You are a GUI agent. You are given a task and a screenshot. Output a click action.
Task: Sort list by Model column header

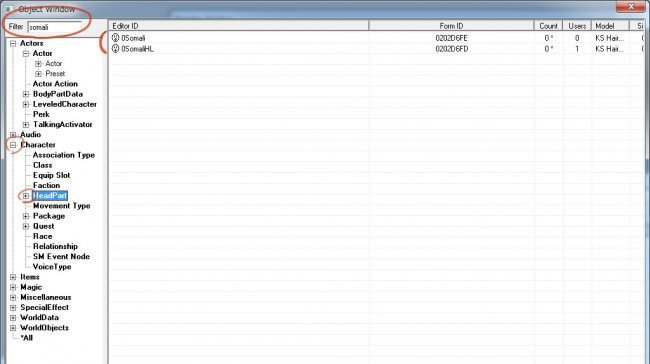pos(610,26)
